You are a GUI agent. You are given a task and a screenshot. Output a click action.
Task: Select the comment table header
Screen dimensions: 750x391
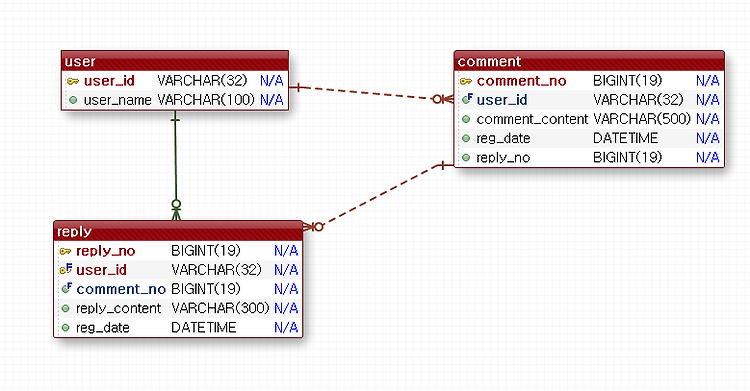tap(589, 61)
